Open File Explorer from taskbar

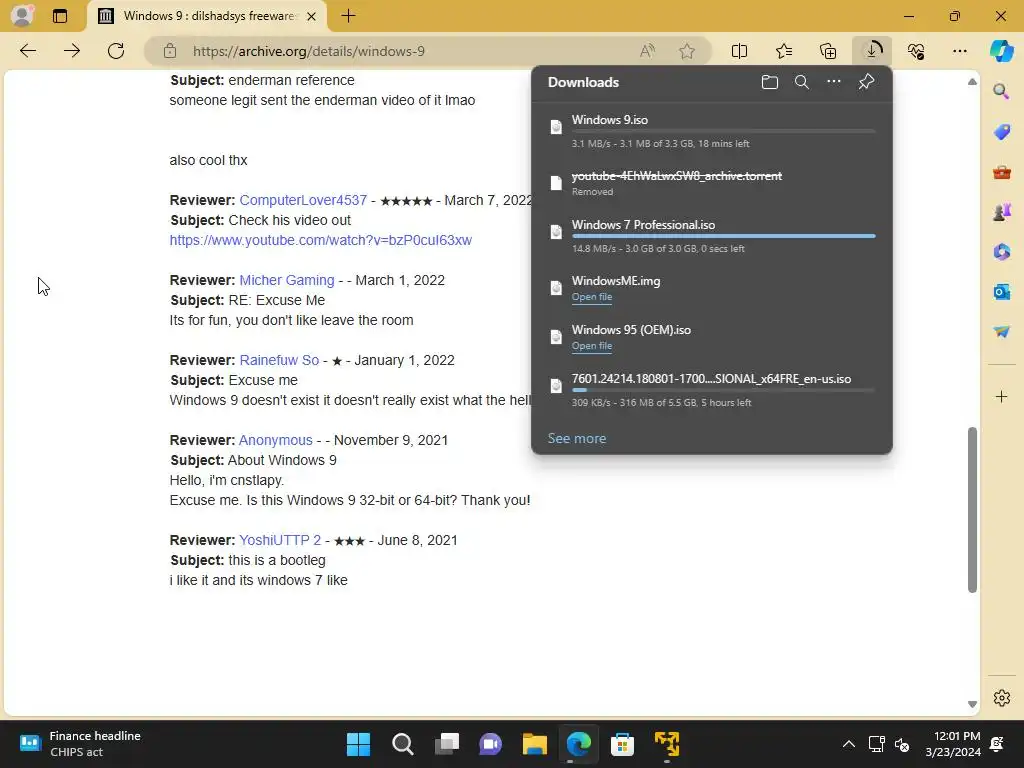(x=534, y=744)
